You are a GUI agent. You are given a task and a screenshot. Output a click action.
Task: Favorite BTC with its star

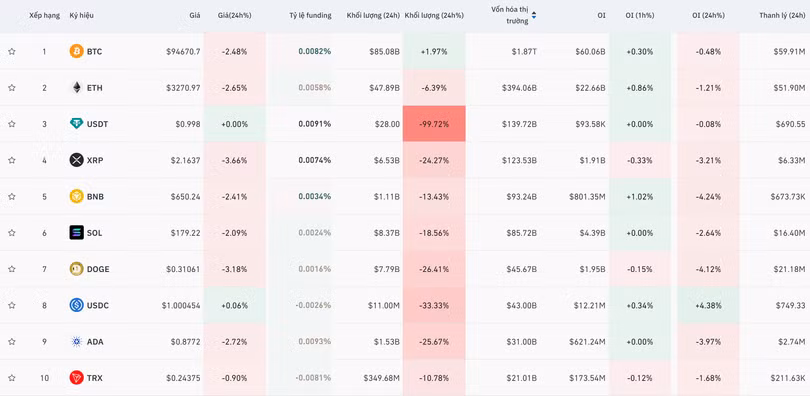click(11, 52)
